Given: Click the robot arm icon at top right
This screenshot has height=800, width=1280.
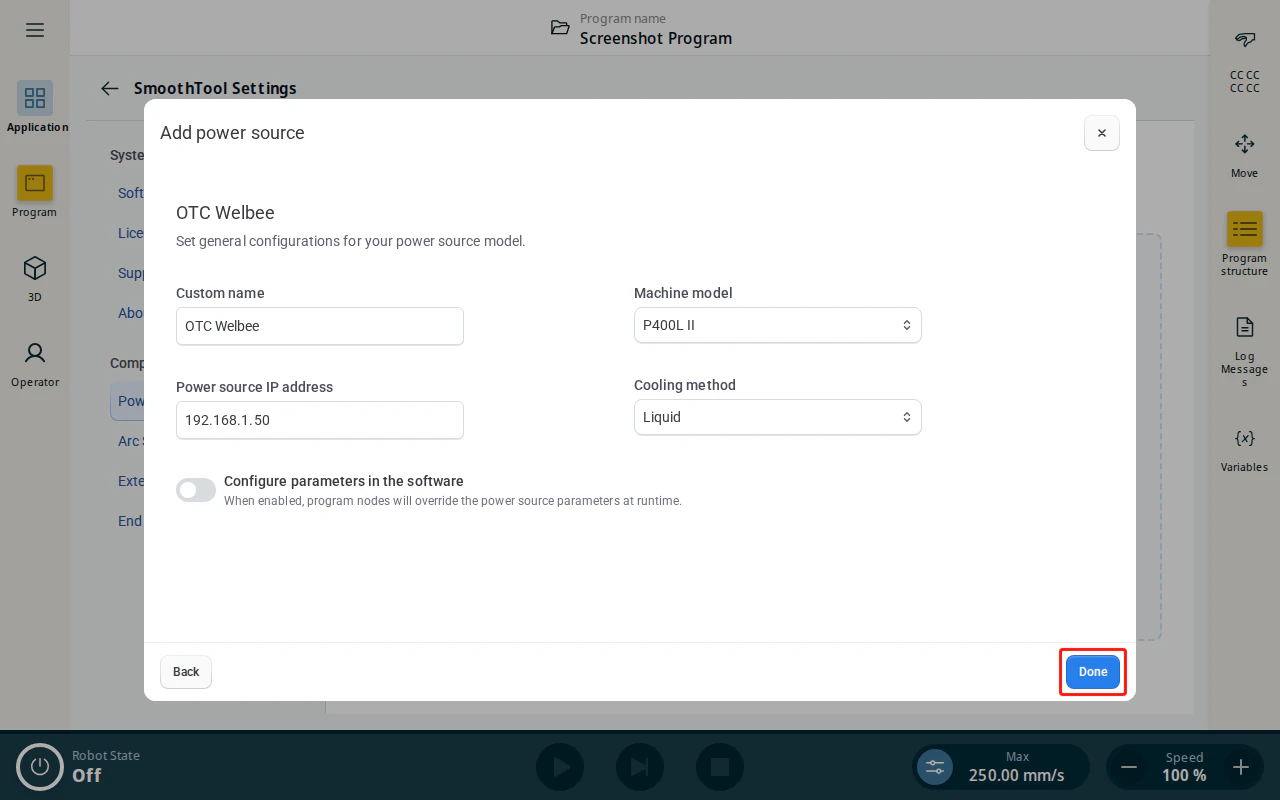Looking at the screenshot, I should click(1245, 40).
